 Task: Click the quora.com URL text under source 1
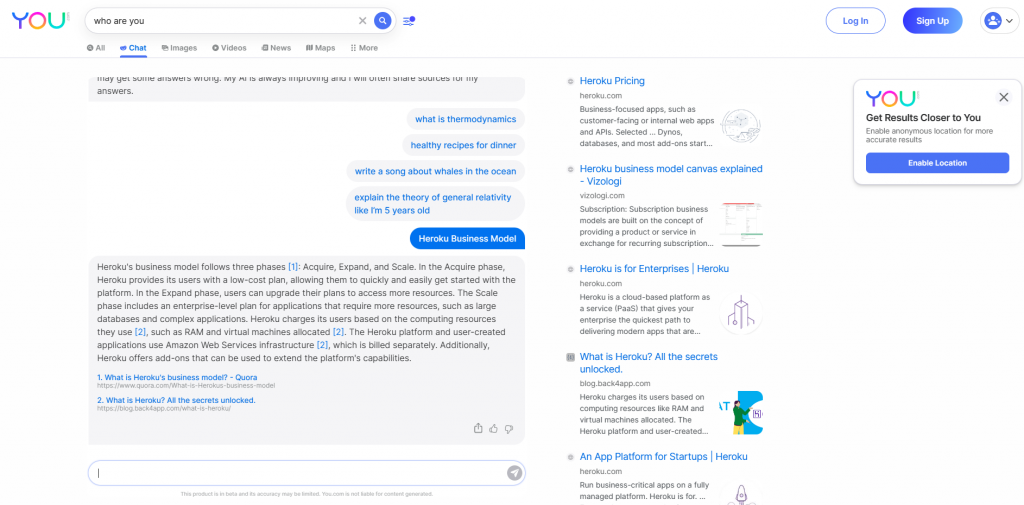pos(186,385)
